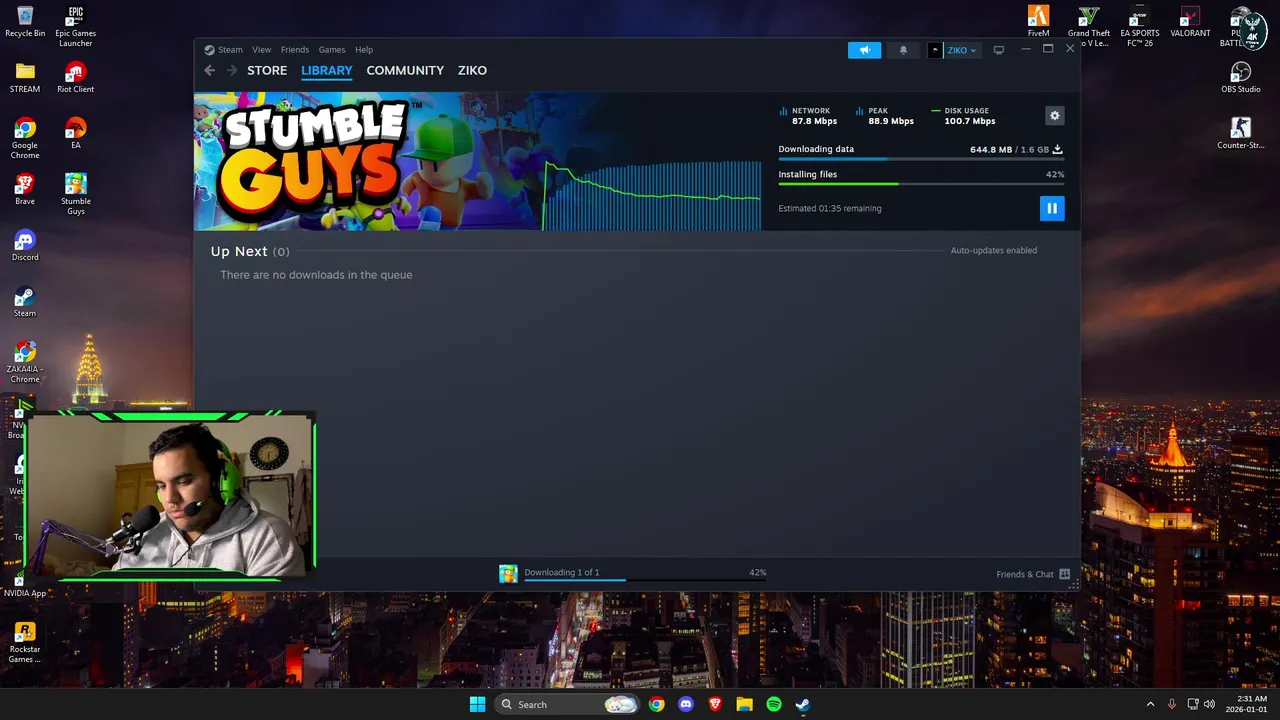
Task: Click the DISK USAGE 100.7 Mbps readout
Action: coord(964,116)
